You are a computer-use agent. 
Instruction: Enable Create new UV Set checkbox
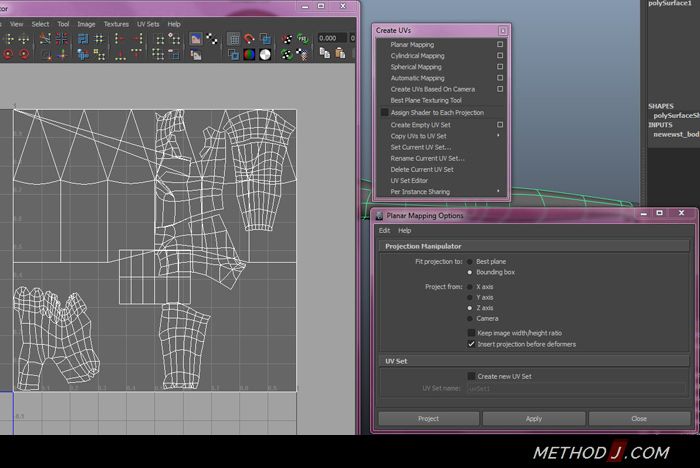click(x=472, y=376)
